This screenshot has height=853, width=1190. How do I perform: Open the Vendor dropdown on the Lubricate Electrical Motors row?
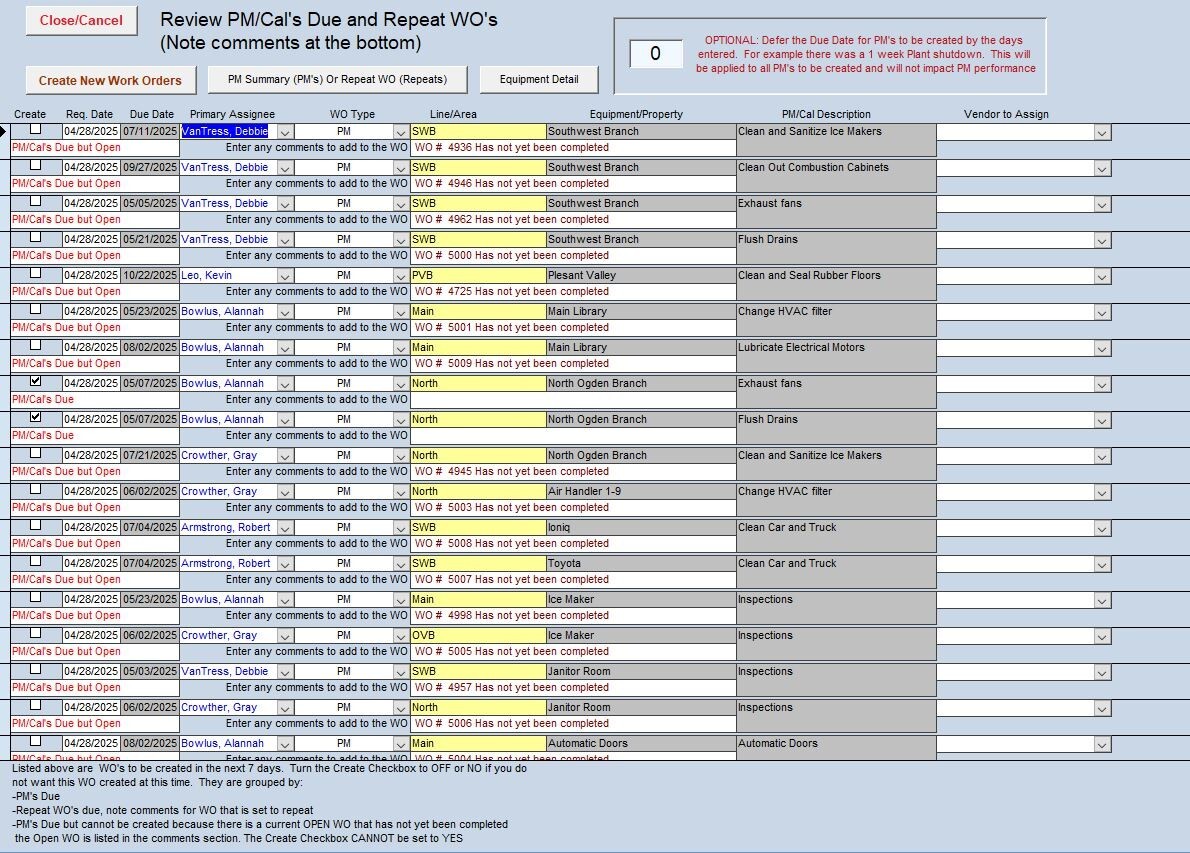click(x=1102, y=347)
